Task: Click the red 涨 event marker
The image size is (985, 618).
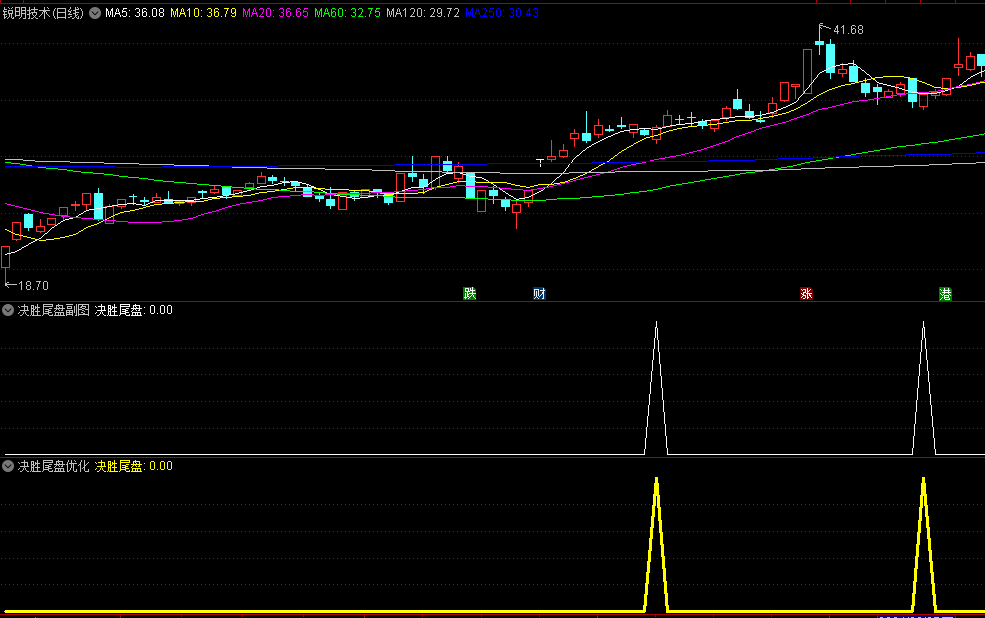Action: [806, 294]
